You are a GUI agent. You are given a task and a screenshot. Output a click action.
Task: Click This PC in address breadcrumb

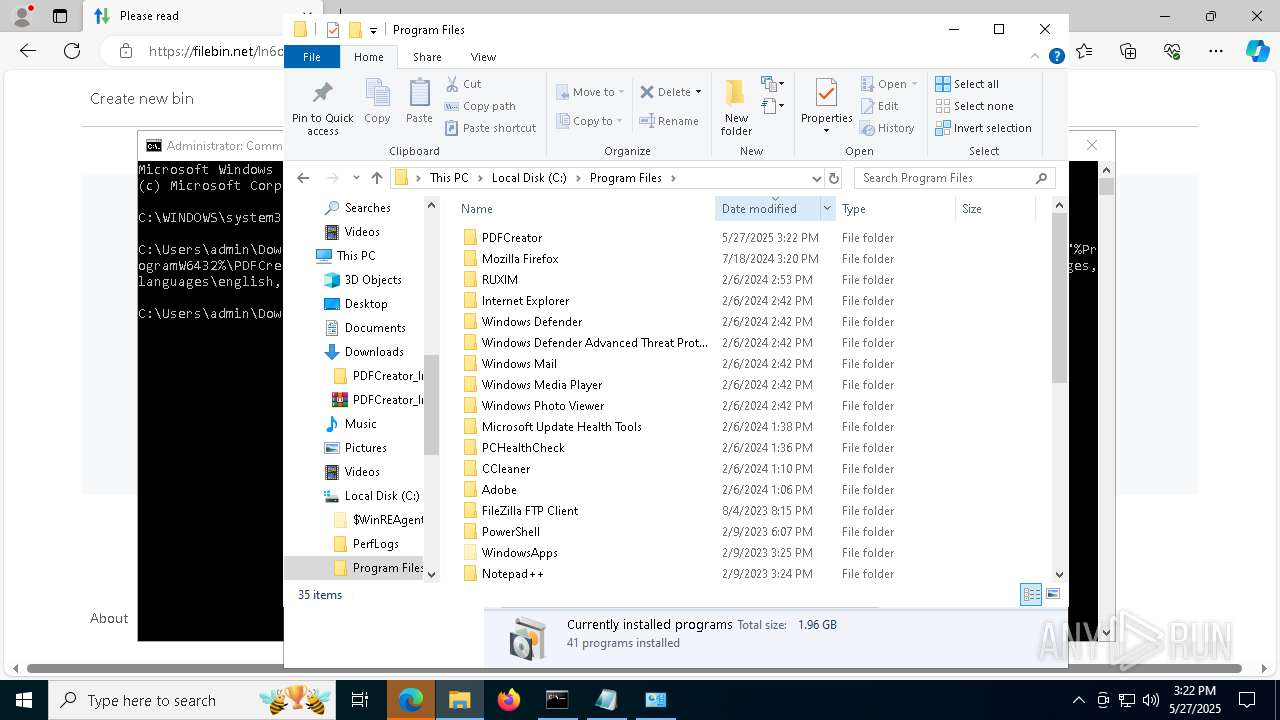click(x=449, y=178)
